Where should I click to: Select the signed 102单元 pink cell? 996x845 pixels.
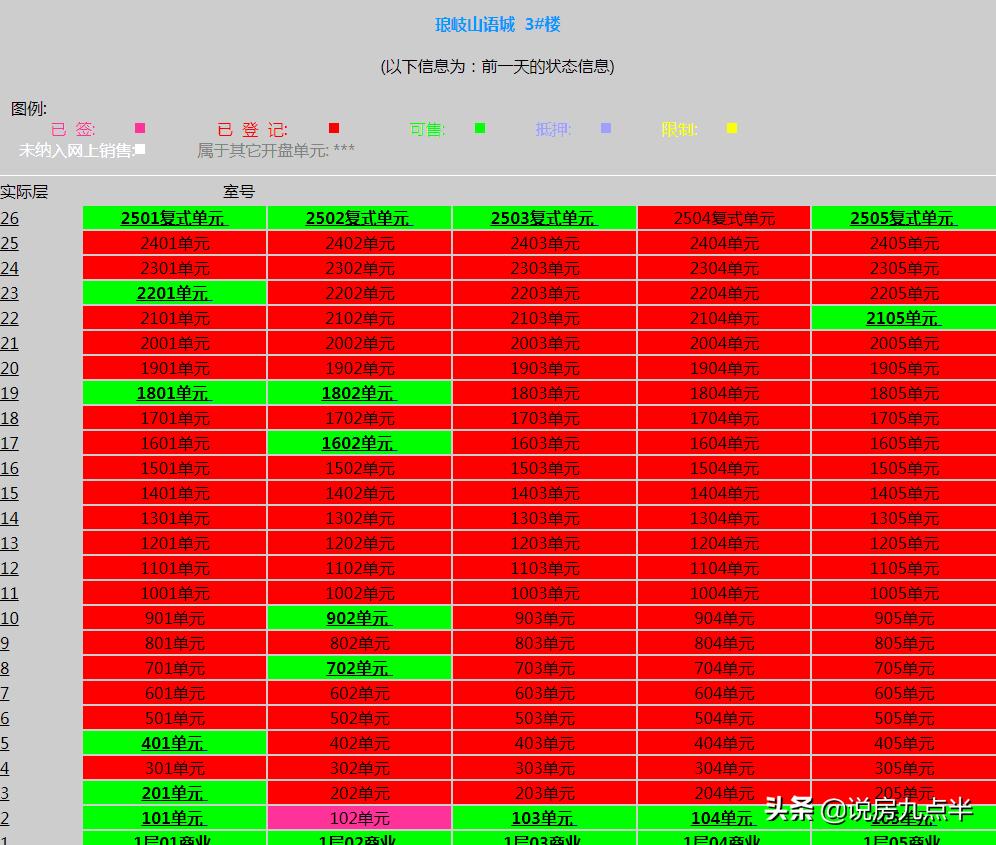(360, 818)
